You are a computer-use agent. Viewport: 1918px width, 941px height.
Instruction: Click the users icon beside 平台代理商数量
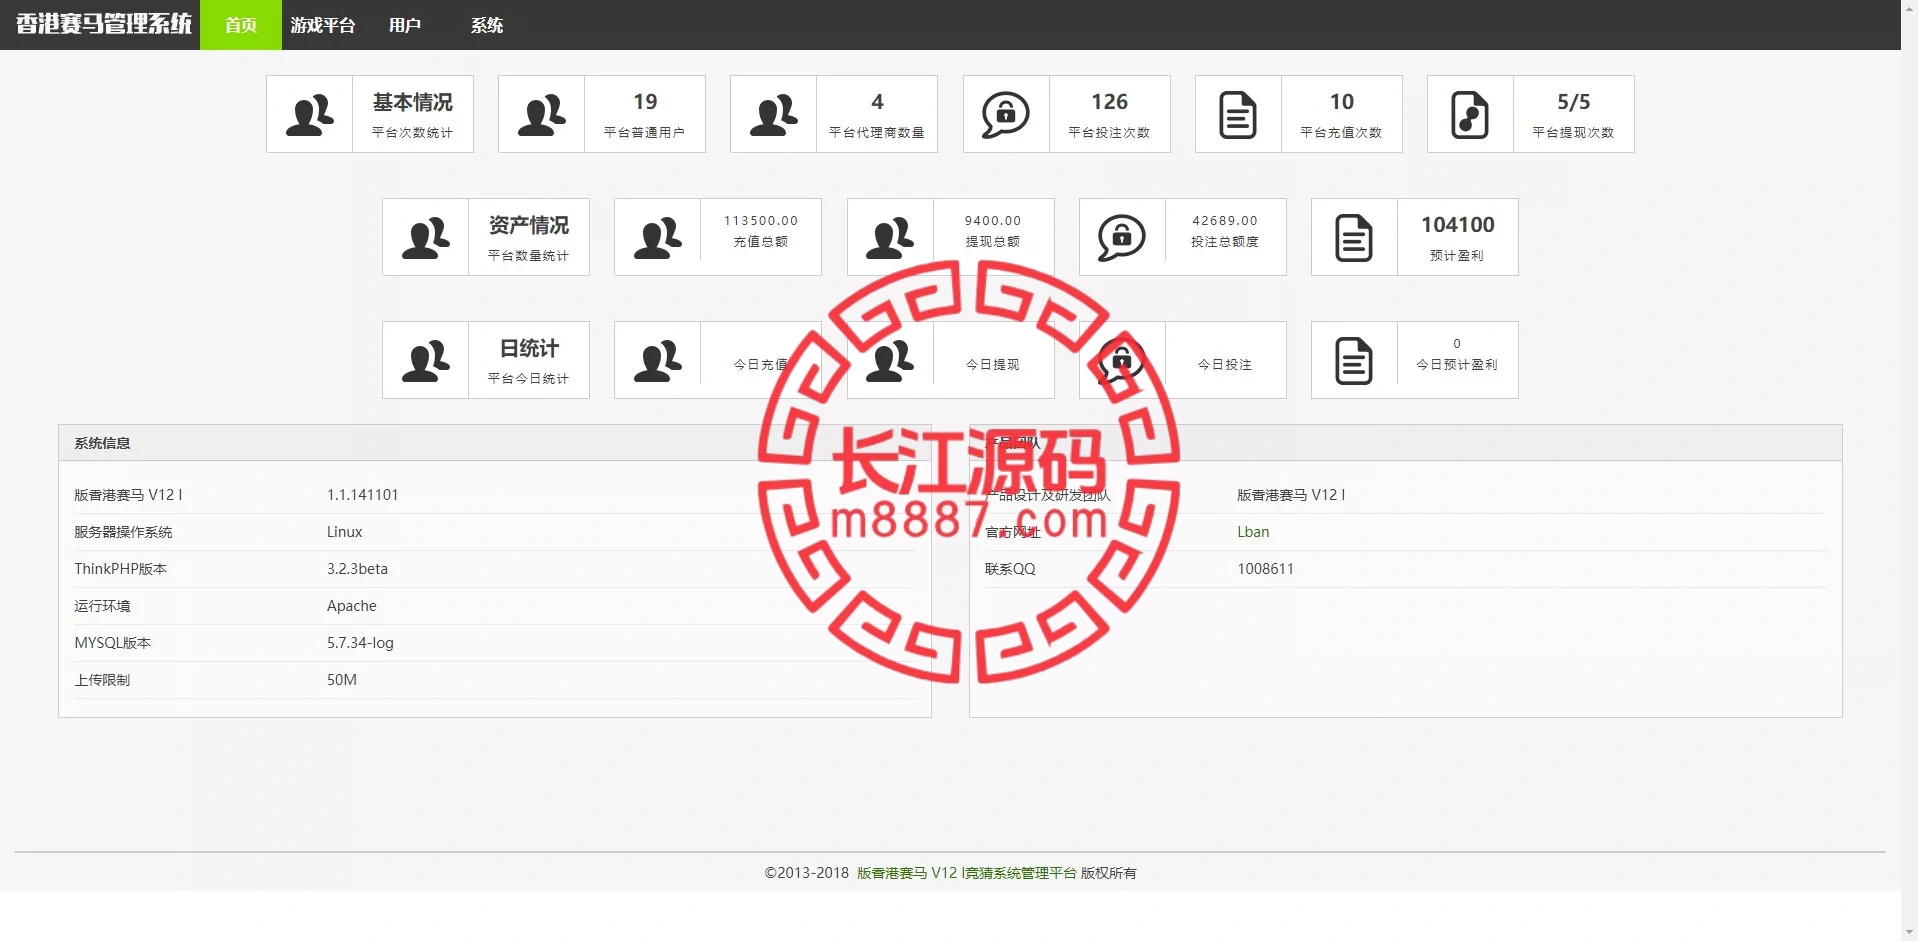[x=774, y=115]
